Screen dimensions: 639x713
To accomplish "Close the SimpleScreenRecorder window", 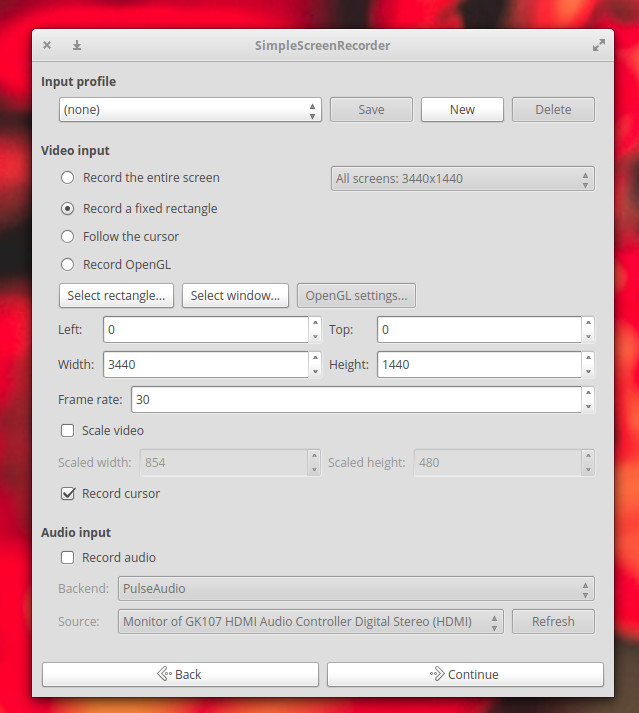I will [x=47, y=45].
